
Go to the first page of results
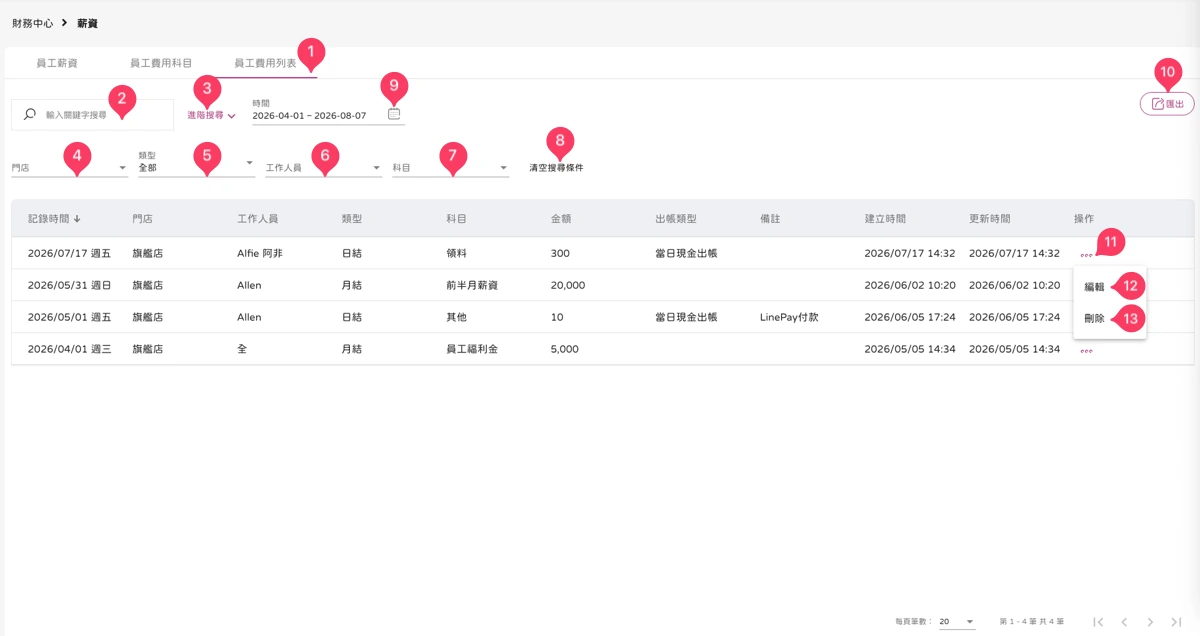click(1098, 622)
